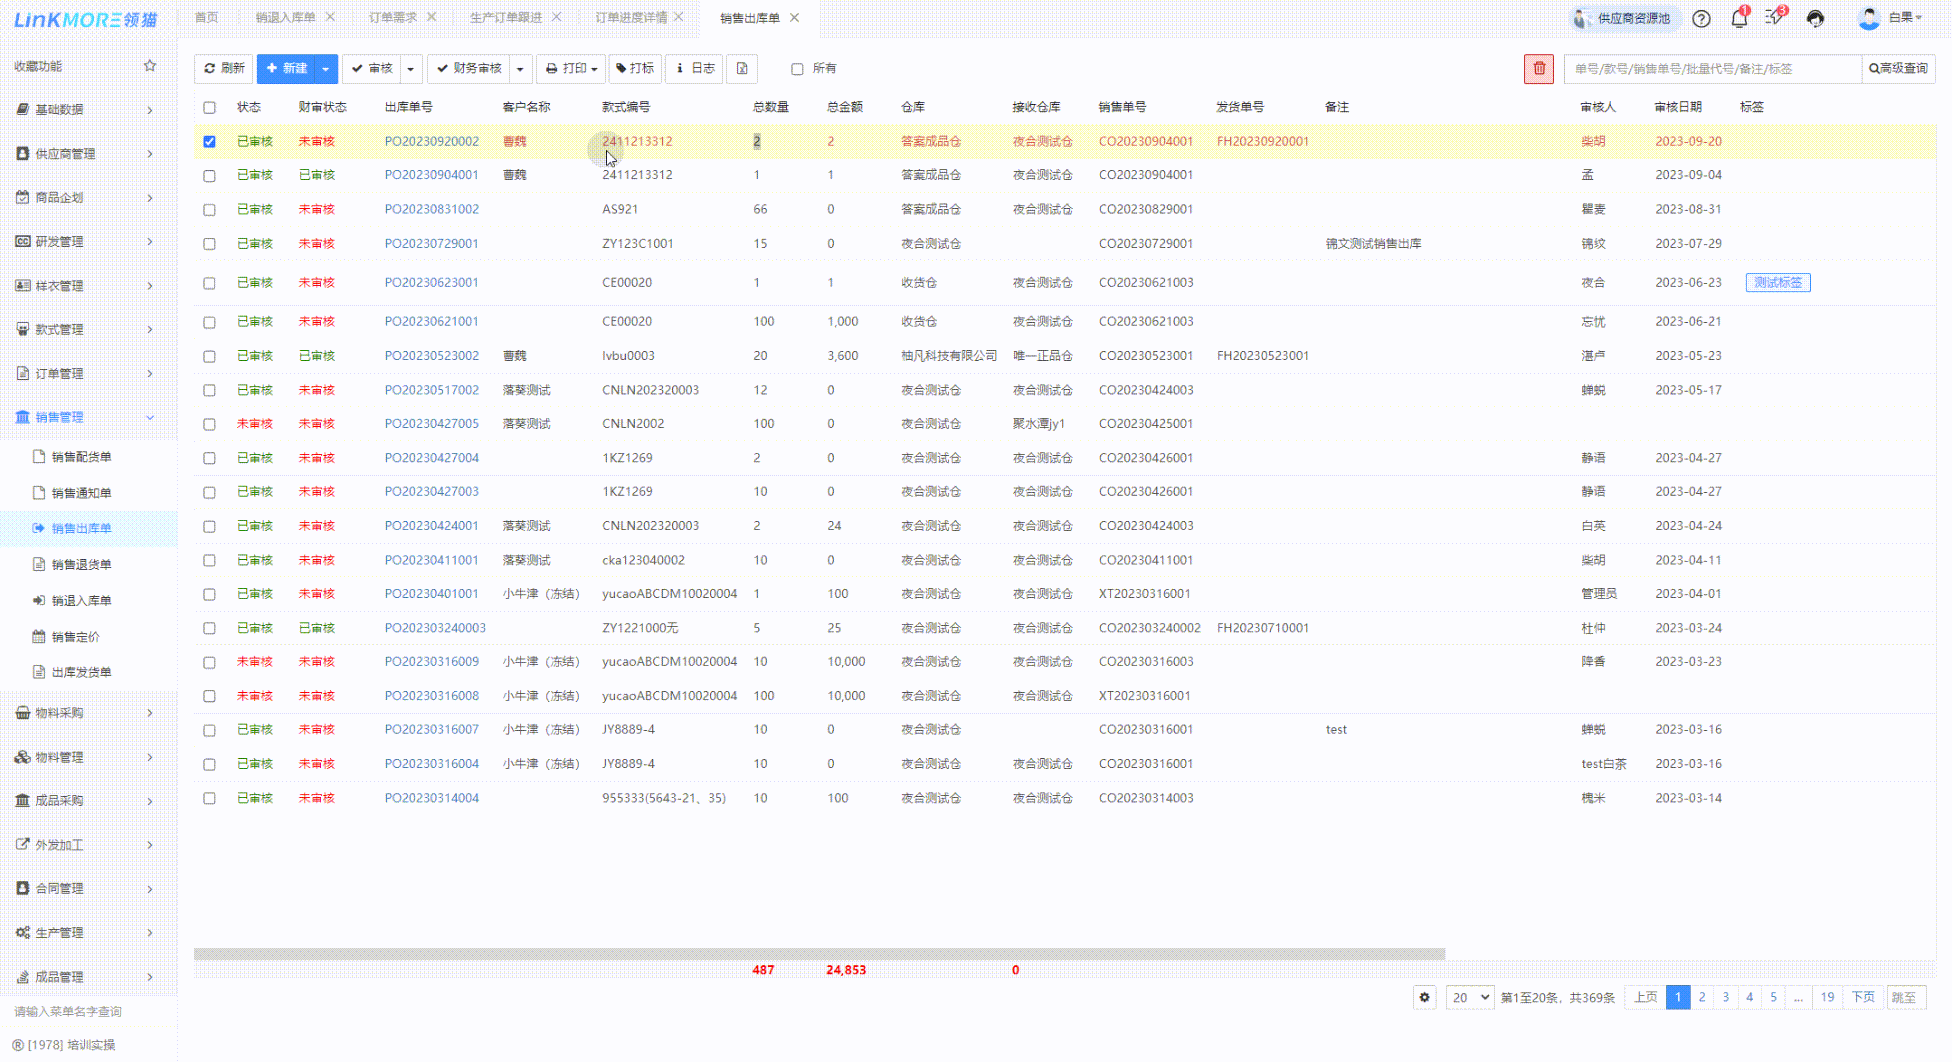Open the task list icon with badge 3
This screenshot has height=1062, width=1952.
(x=1774, y=18)
